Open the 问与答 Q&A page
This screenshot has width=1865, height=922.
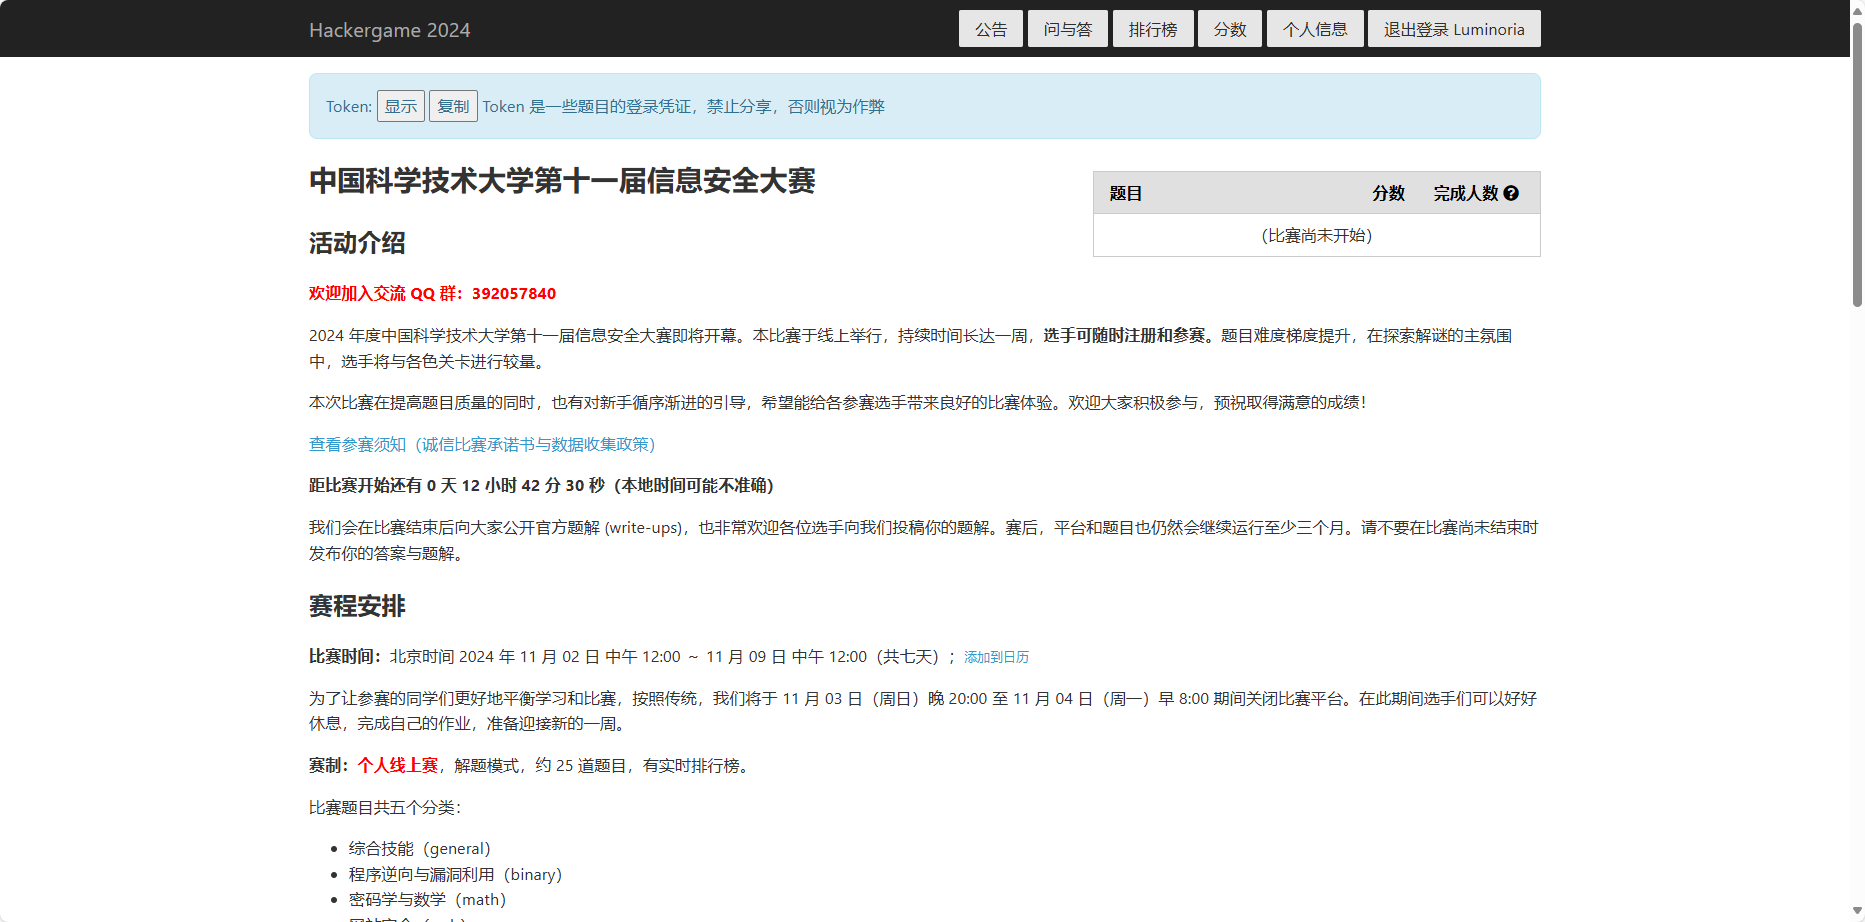click(x=1066, y=28)
